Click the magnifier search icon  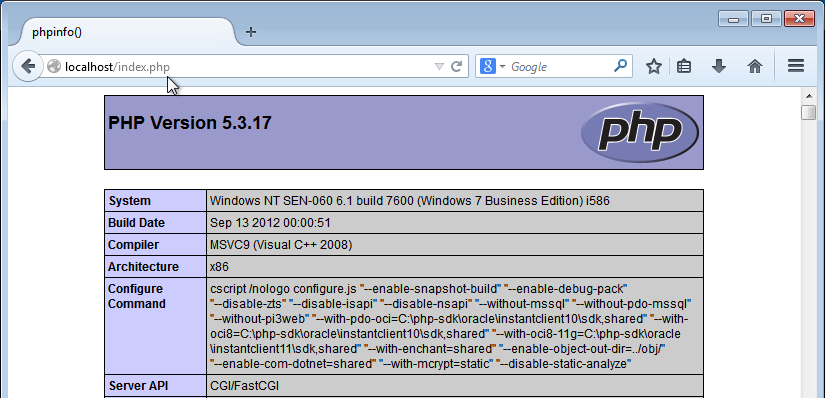[x=620, y=66]
